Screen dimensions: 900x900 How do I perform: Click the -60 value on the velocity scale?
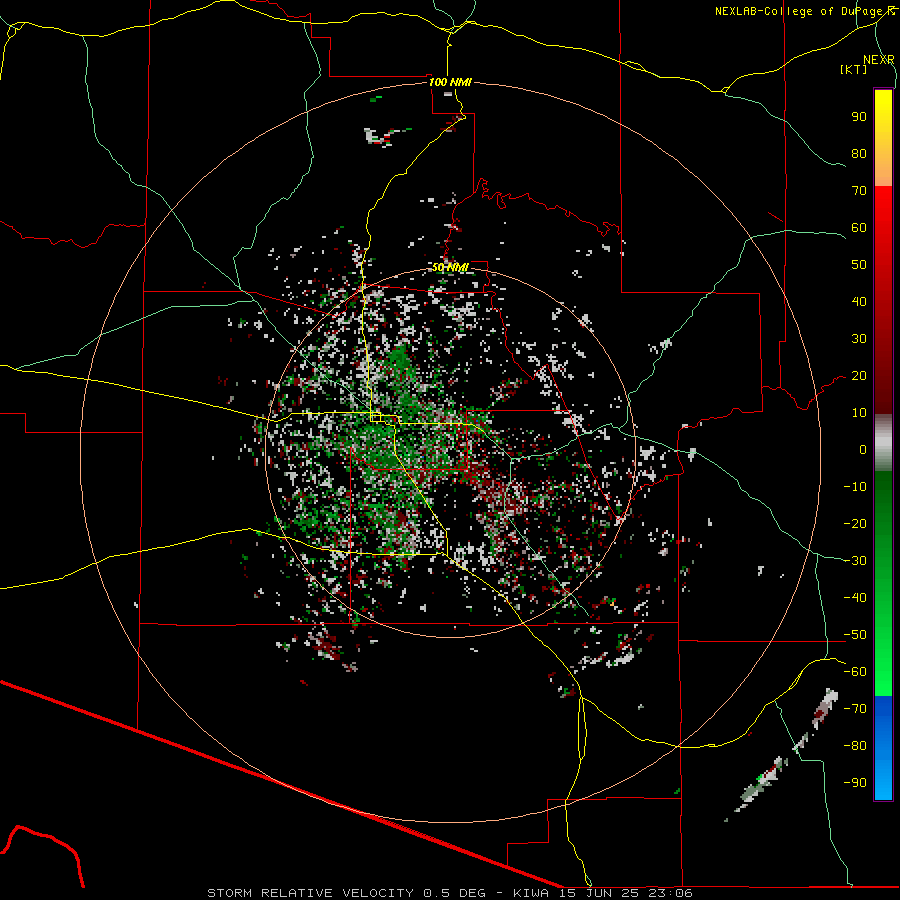pyautogui.click(x=855, y=672)
